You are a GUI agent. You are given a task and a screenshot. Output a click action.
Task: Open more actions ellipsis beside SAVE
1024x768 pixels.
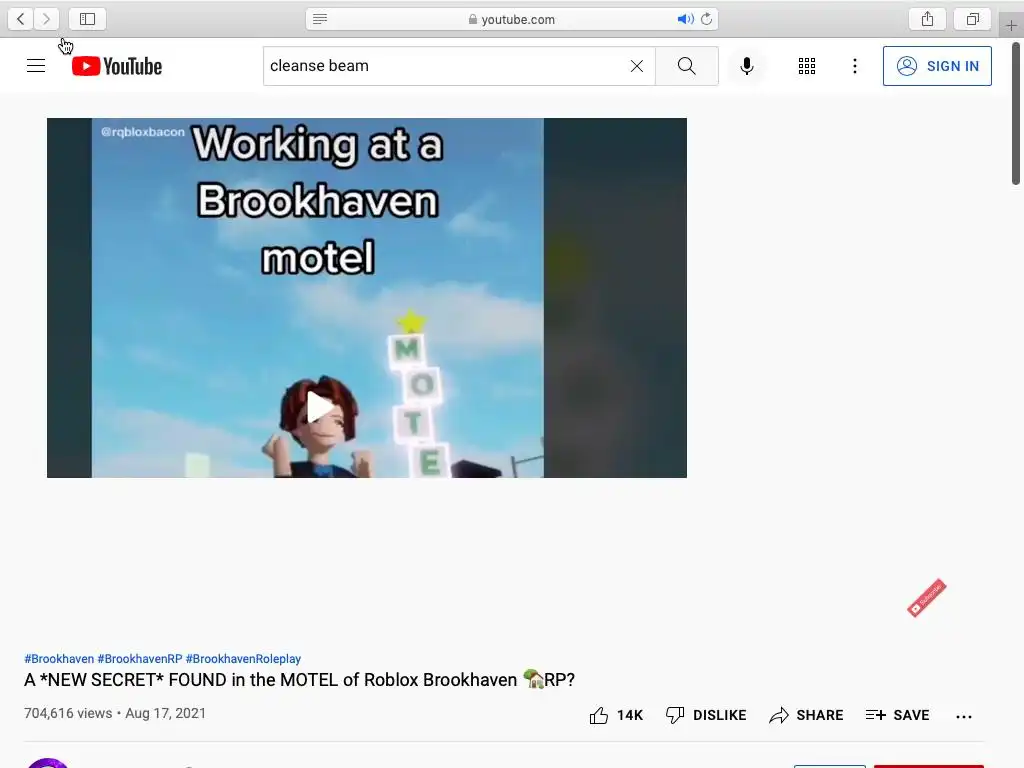[963, 716]
